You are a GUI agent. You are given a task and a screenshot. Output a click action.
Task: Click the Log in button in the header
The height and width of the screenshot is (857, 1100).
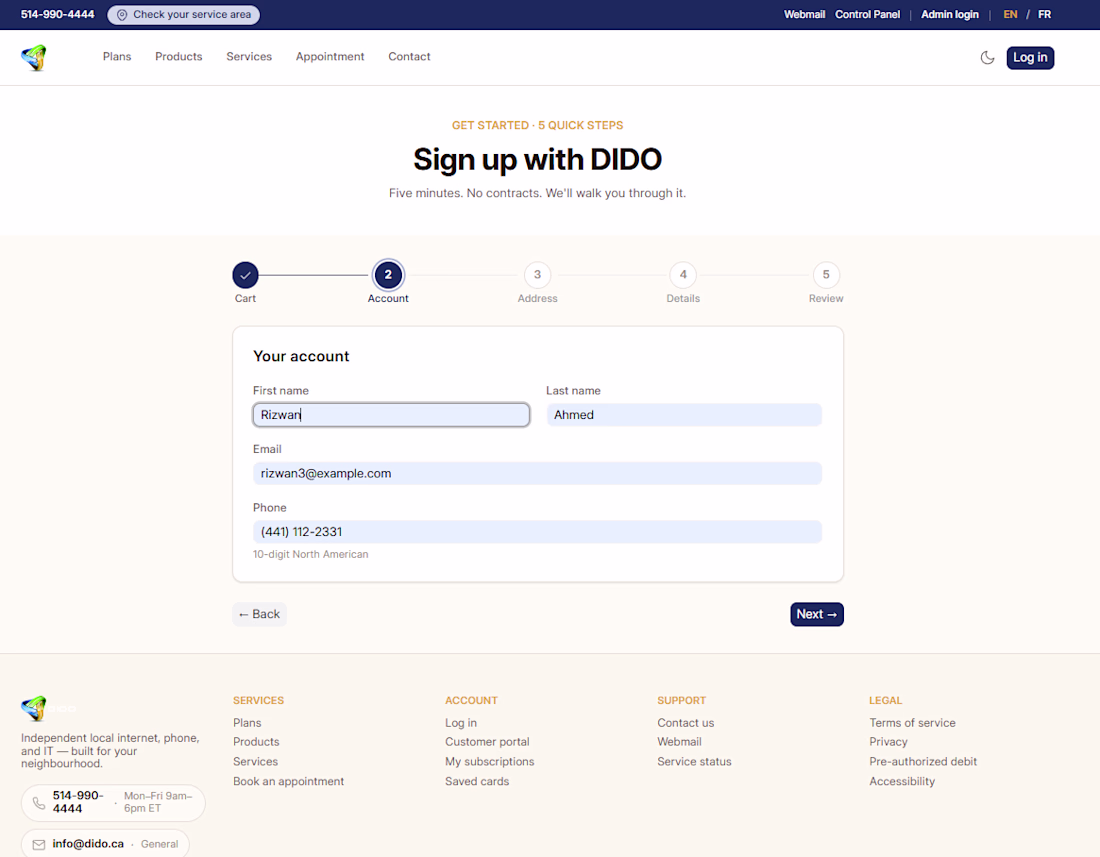click(1030, 58)
